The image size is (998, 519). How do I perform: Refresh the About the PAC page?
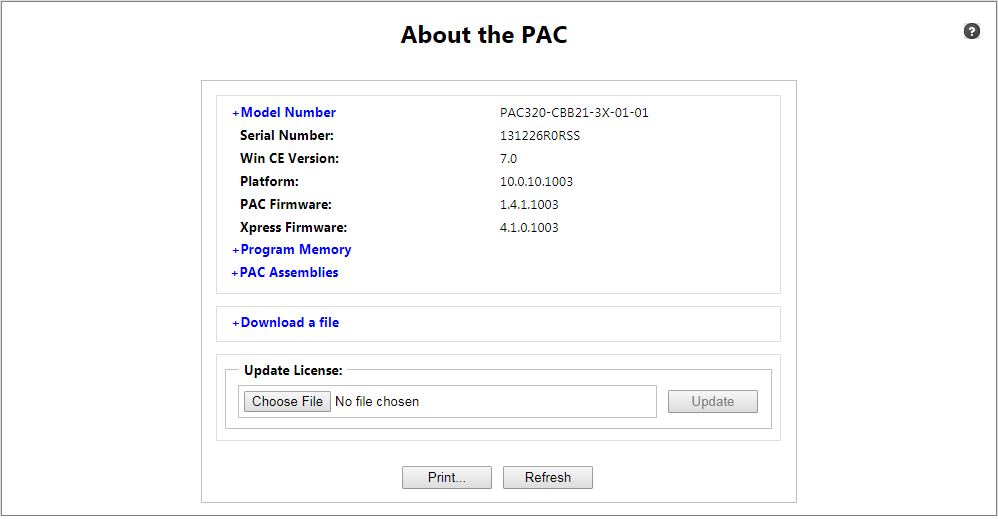(548, 478)
